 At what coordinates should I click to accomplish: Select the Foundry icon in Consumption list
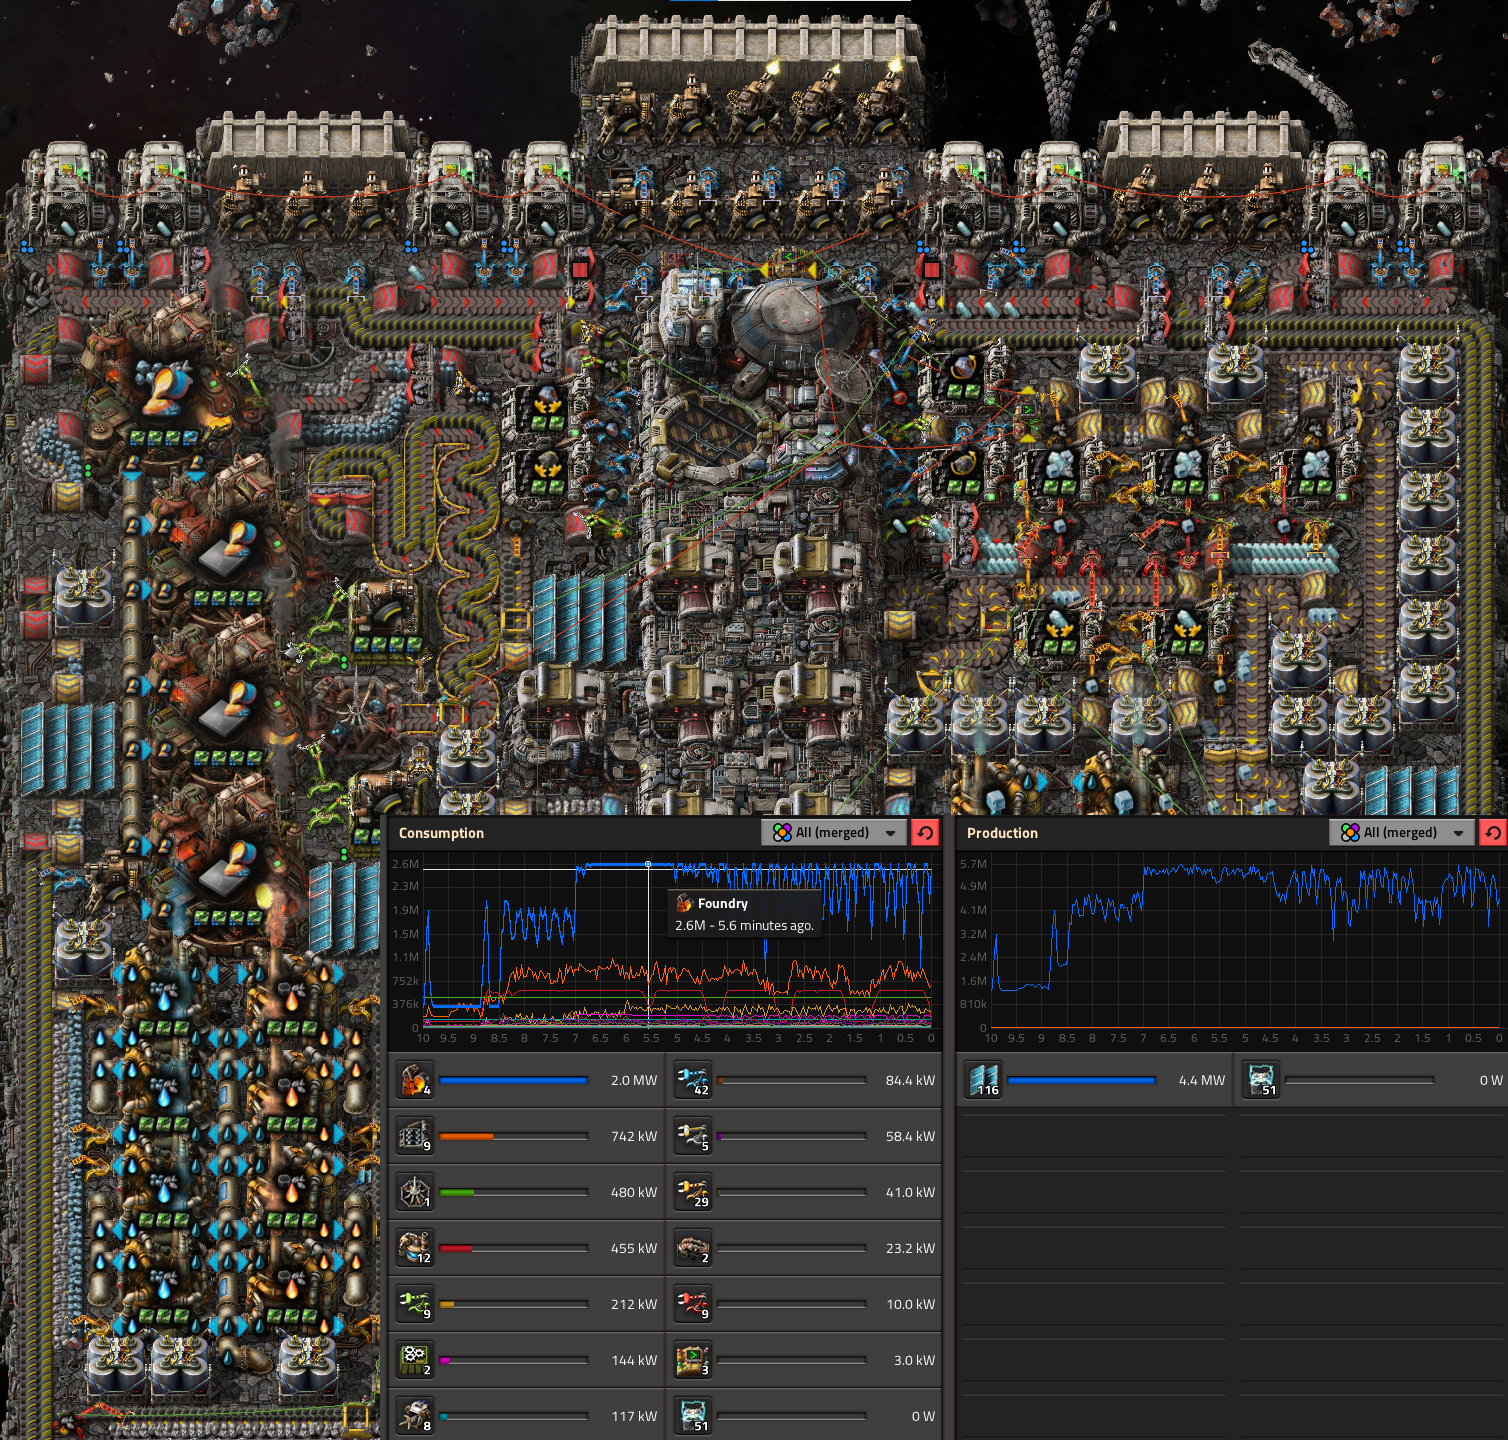point(414,1080)
